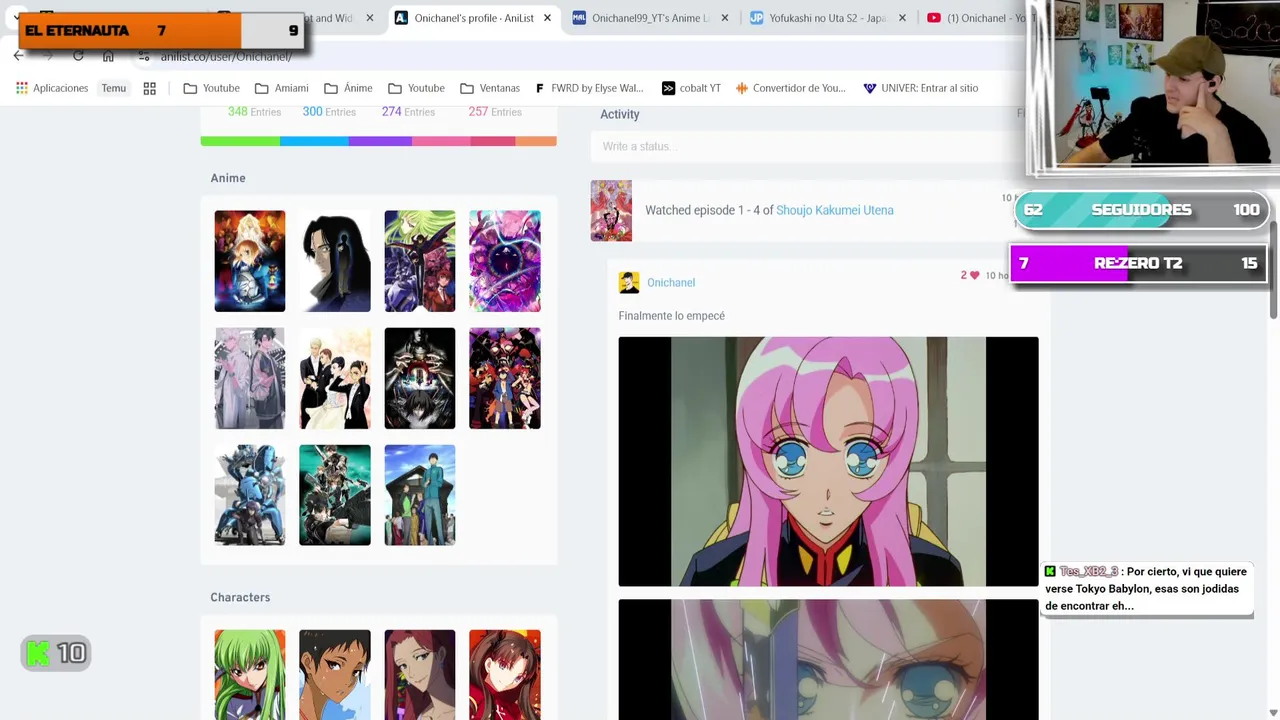Go back to the previous page

coord(18,56)
